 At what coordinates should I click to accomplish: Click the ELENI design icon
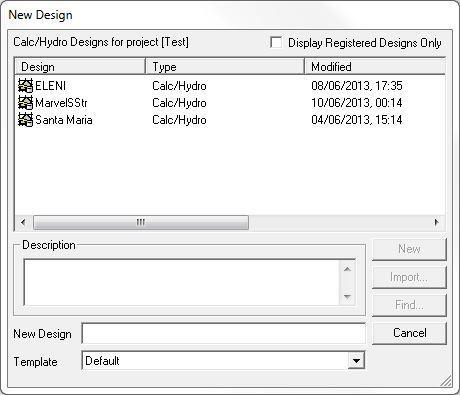click(25, 86)
